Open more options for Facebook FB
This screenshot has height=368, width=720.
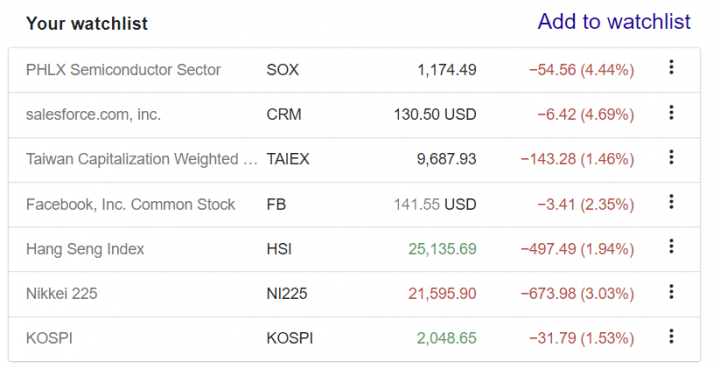[671, 202]
